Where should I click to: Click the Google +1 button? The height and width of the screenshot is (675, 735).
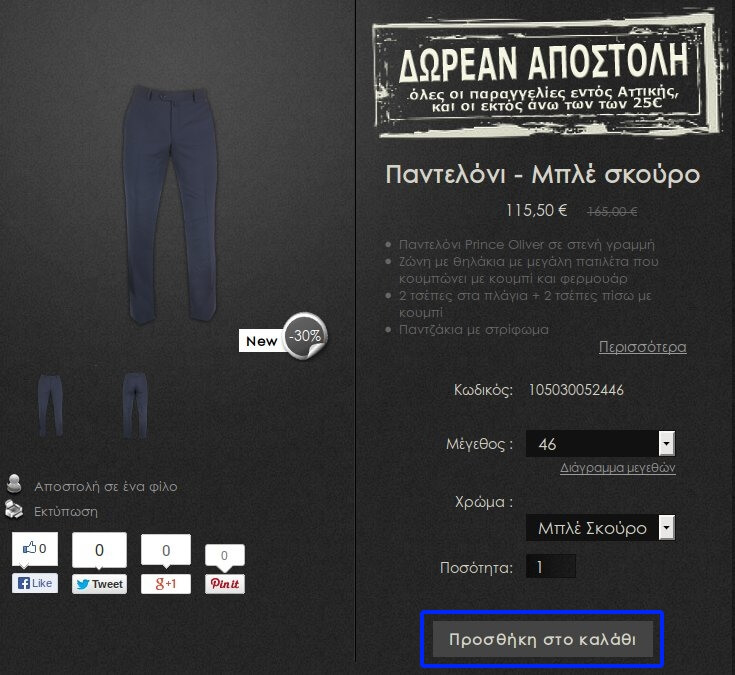coord(166,584)
